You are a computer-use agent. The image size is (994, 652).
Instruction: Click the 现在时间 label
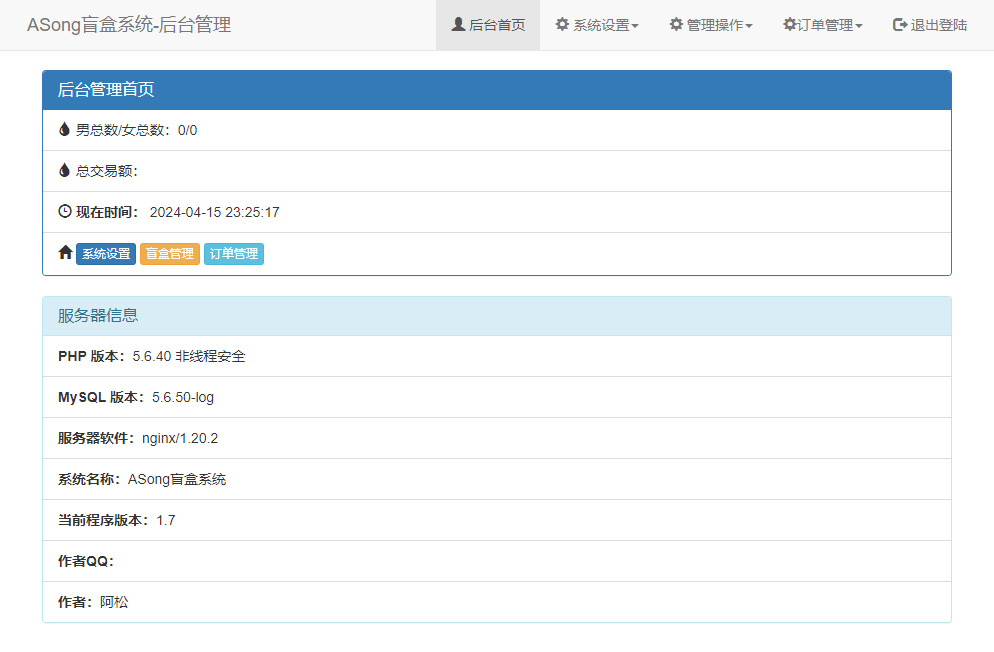click(107, 212)
